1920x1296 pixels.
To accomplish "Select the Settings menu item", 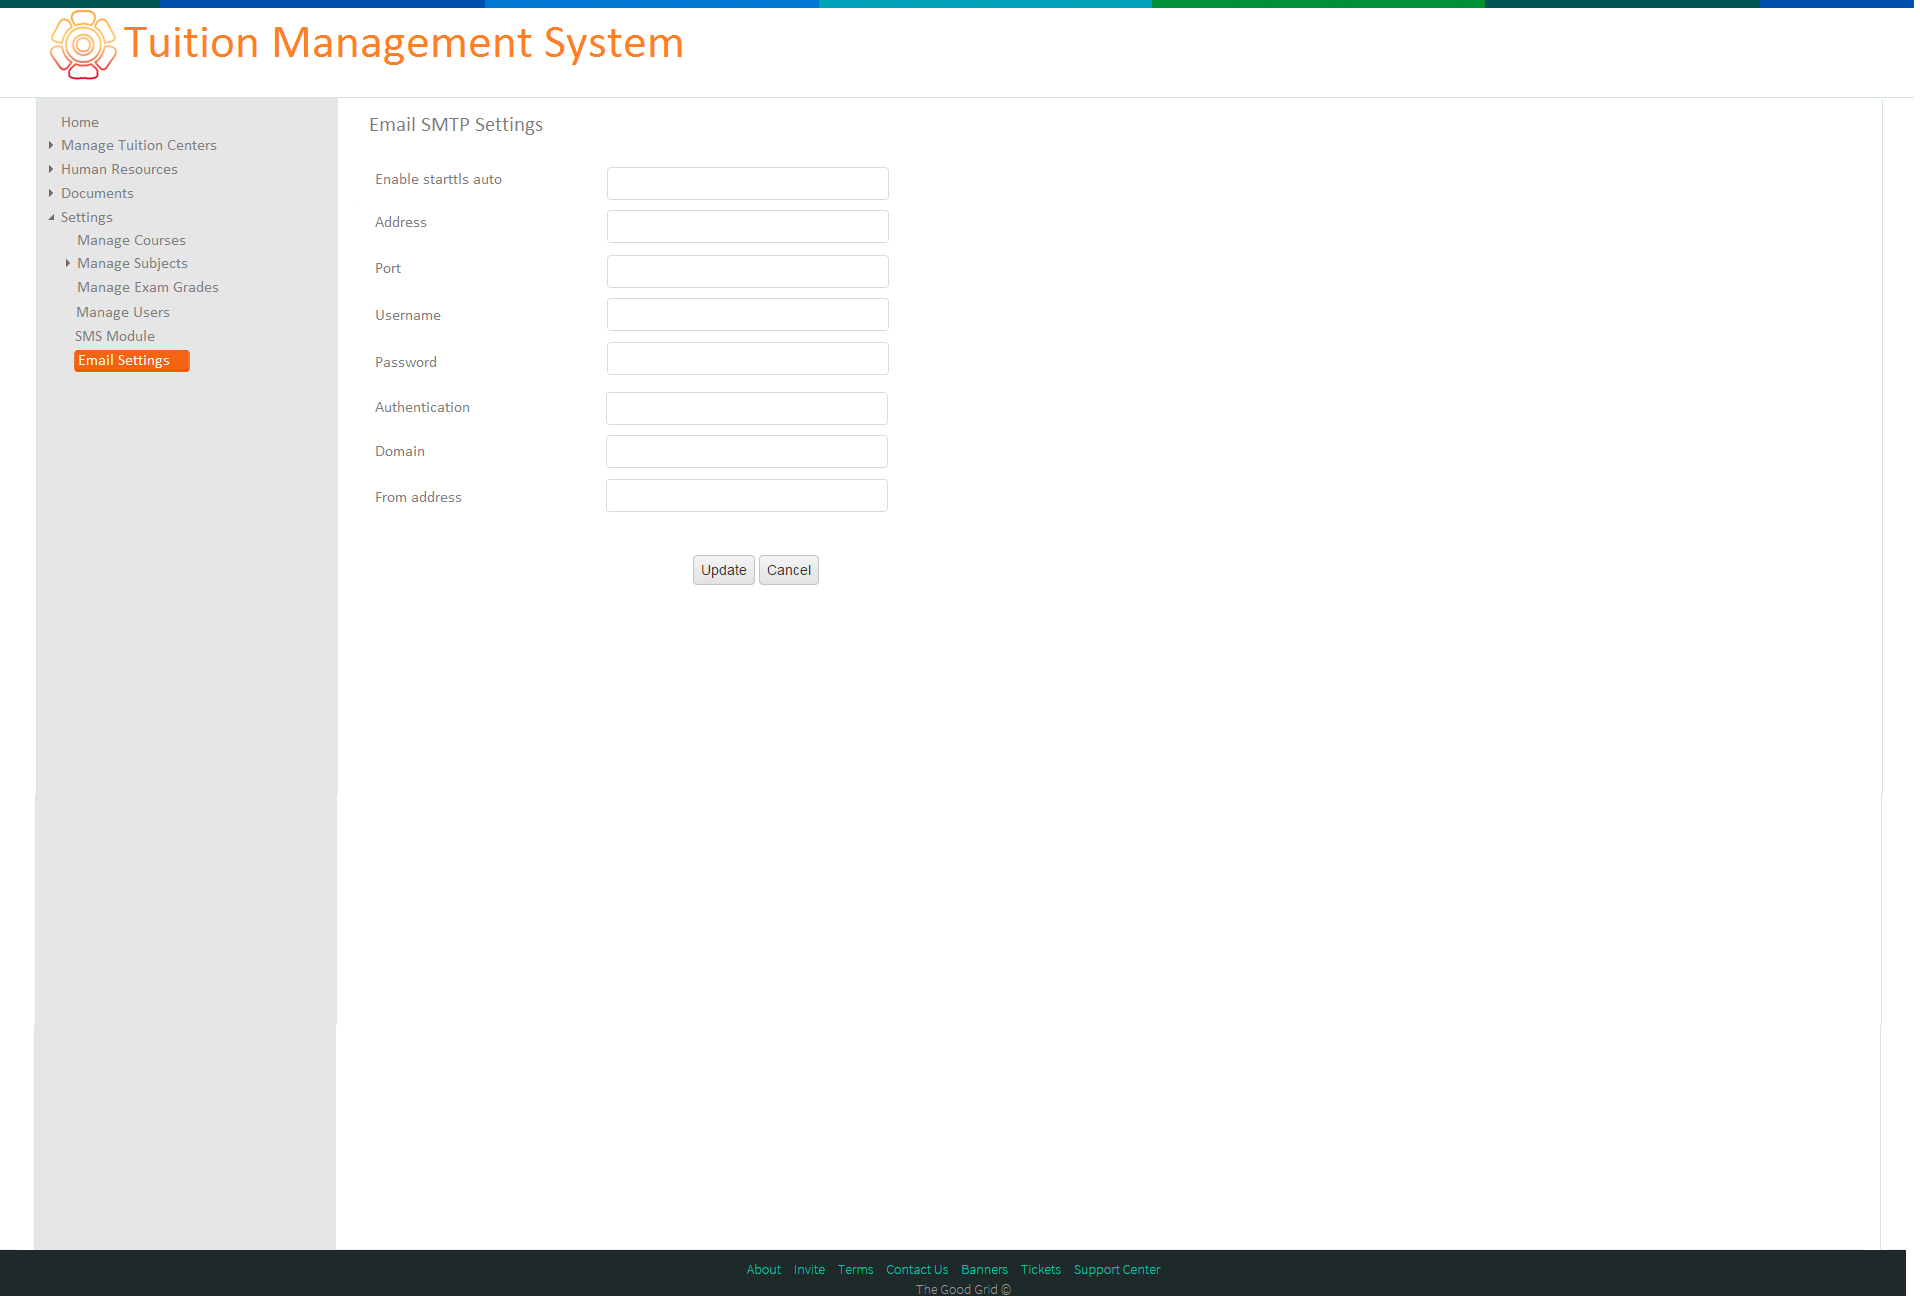I will coord(87,217).
